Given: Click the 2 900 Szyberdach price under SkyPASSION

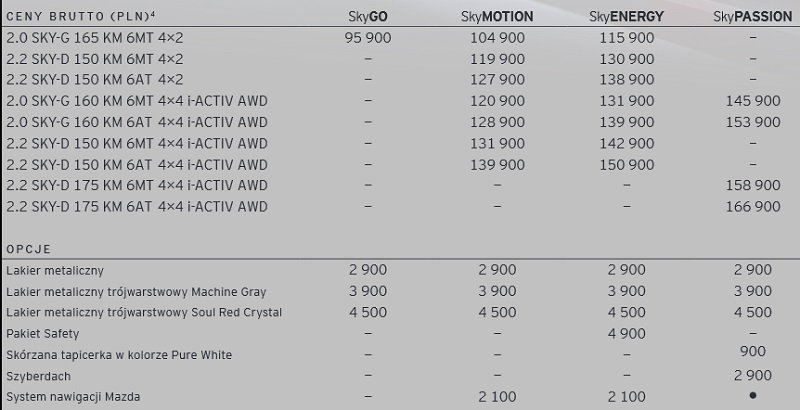Looking at the screenshot, I should tap(753, 376).
